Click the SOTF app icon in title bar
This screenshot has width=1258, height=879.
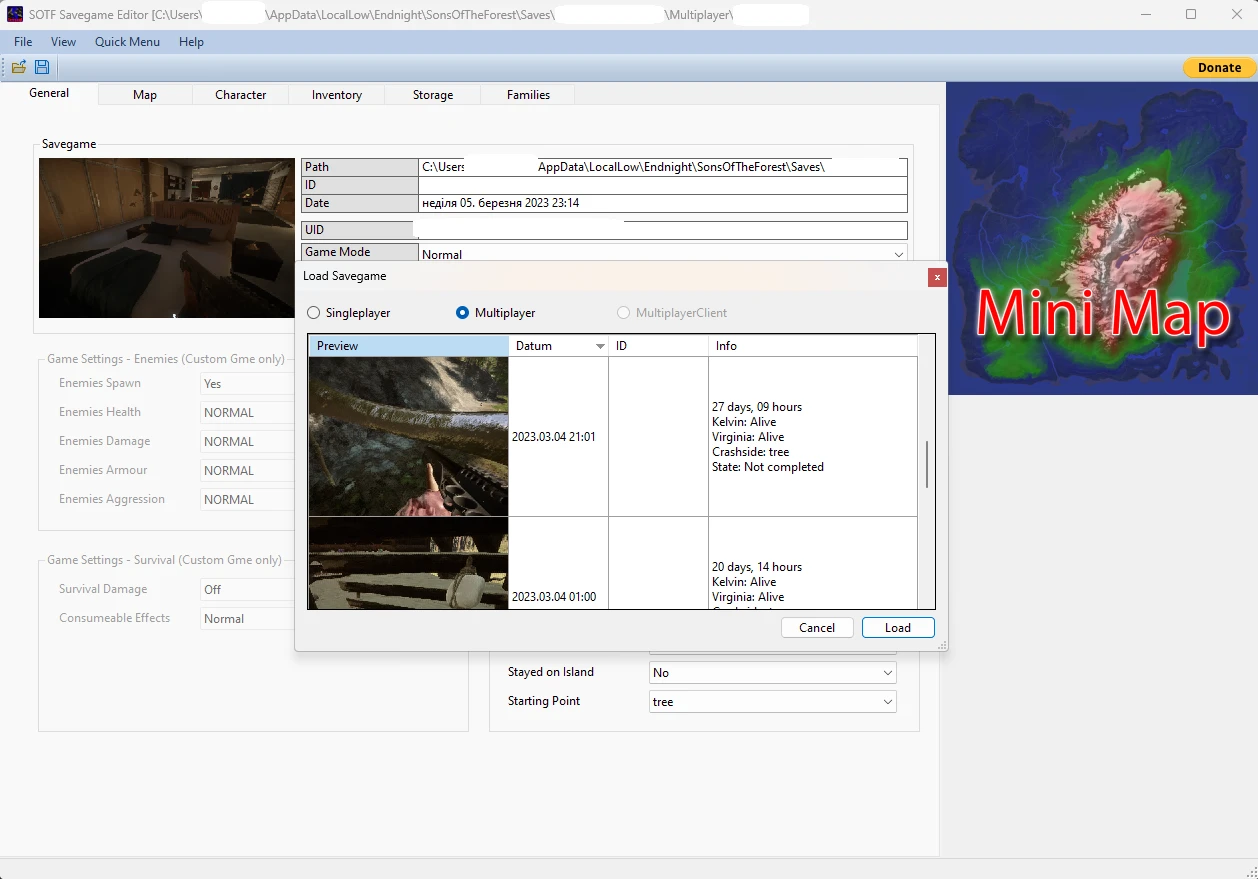tap(15, 14)
